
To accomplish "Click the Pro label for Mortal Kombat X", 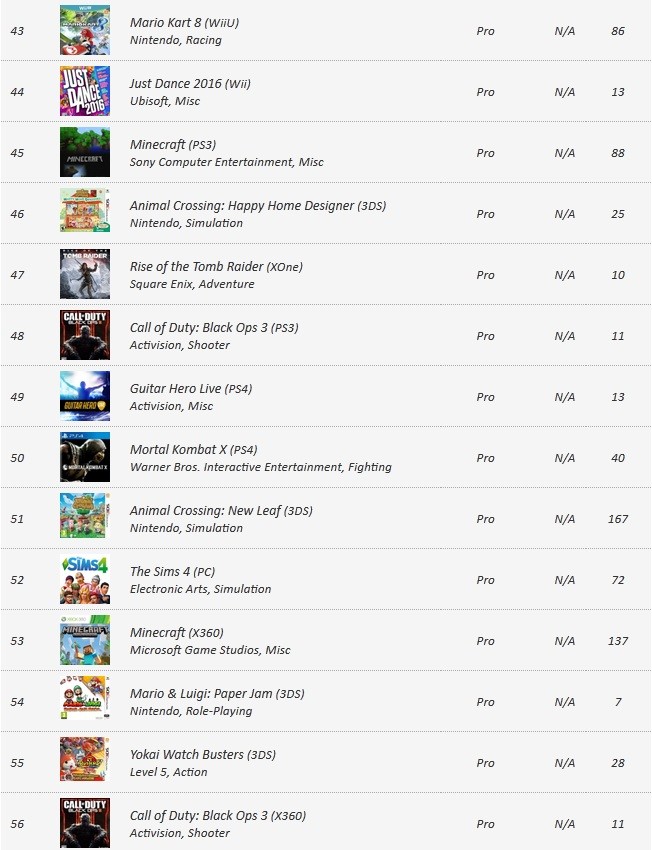I will (x=486, y=458).
